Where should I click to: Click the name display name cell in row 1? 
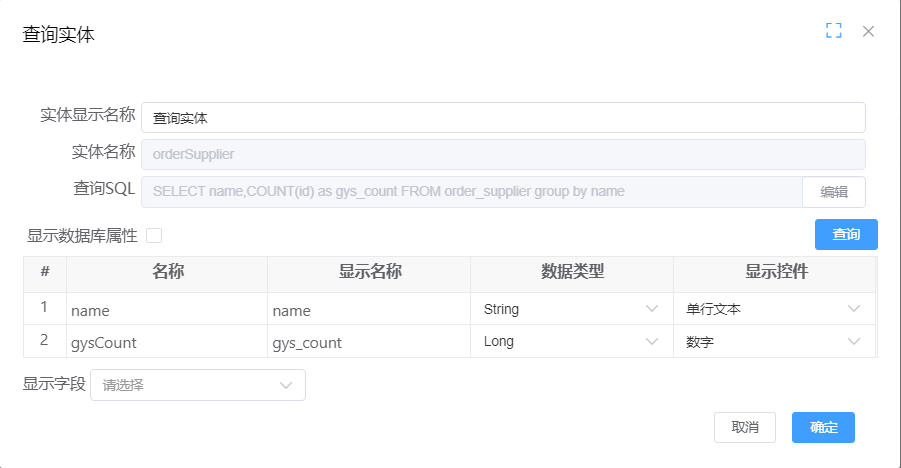click(x=368, y=310)
